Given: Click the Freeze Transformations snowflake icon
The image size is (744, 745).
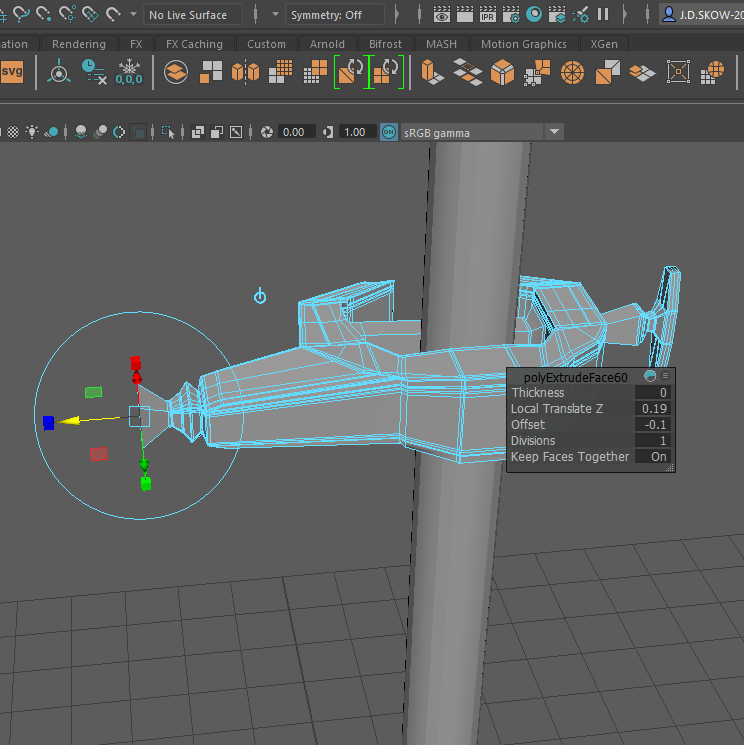Looking at the screenshot, I should (128, 72).
